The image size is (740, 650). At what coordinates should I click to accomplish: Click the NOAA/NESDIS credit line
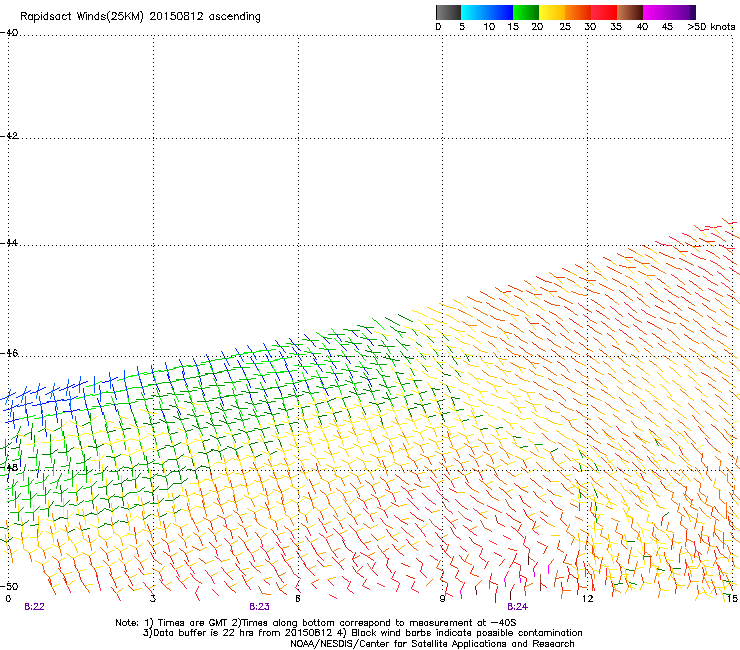(432, 644)
